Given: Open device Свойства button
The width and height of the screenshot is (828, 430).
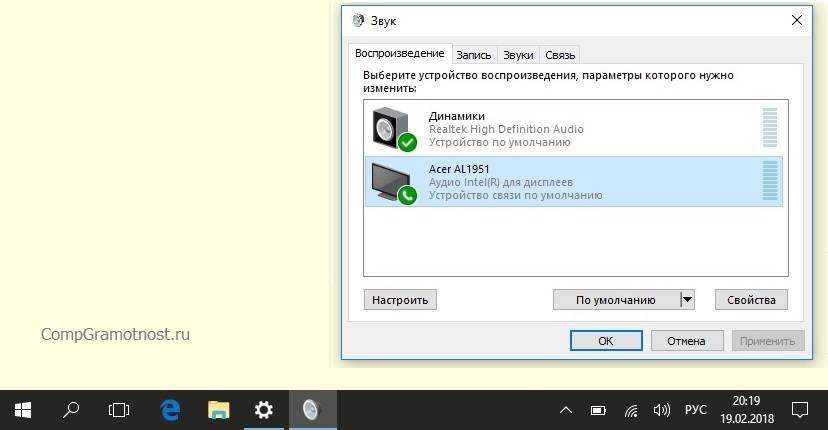Looking at the screenshot, I should coord(751,299).
